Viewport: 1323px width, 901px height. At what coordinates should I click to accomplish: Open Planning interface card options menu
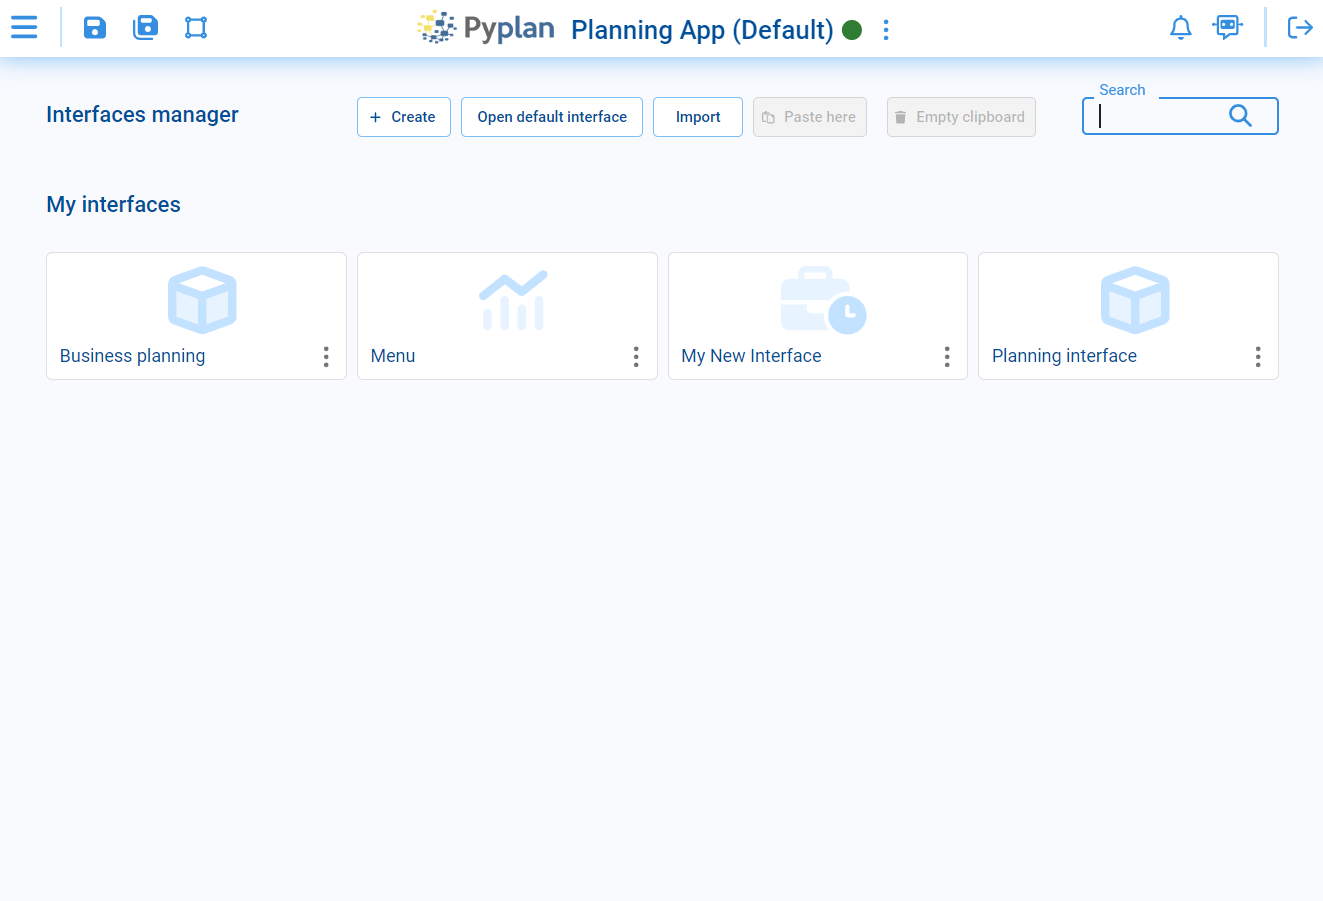[1258, 357]
